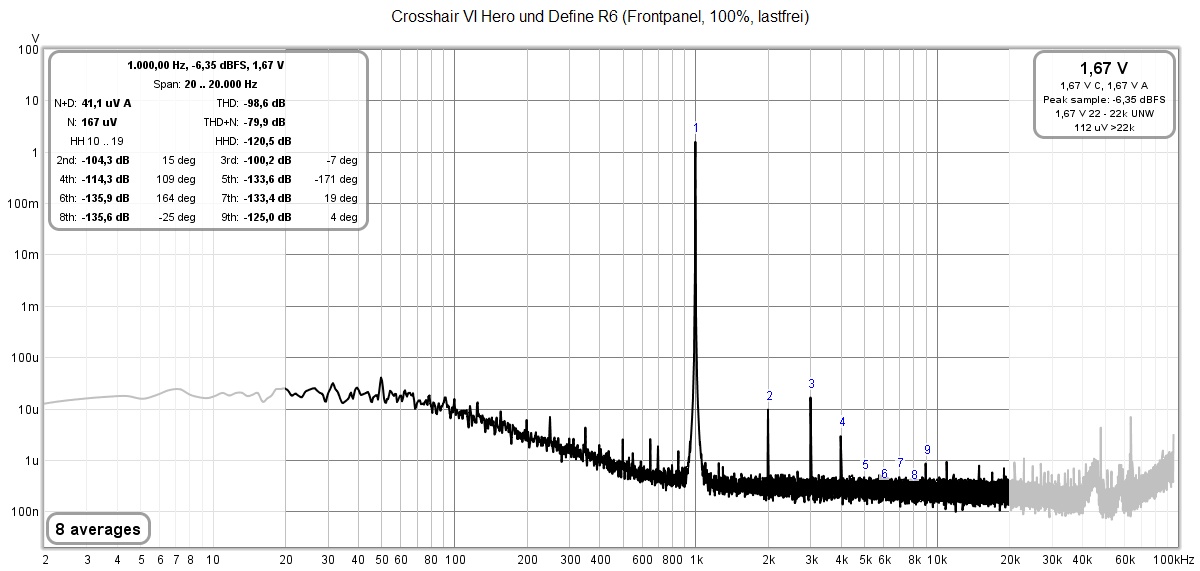1200x571 pixels.
Task: Click the 8th harmonic phase '-25 deg'
Action: pyautogui.click(x=180, y=217)
